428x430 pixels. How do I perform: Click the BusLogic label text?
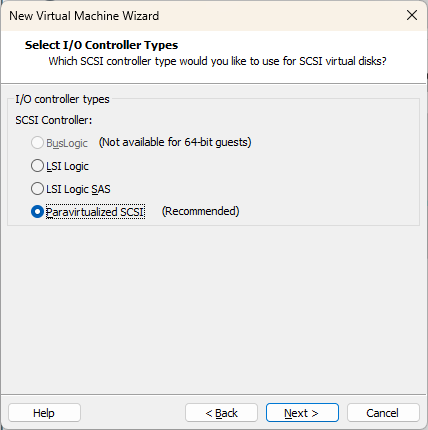(x=67, y=143)
